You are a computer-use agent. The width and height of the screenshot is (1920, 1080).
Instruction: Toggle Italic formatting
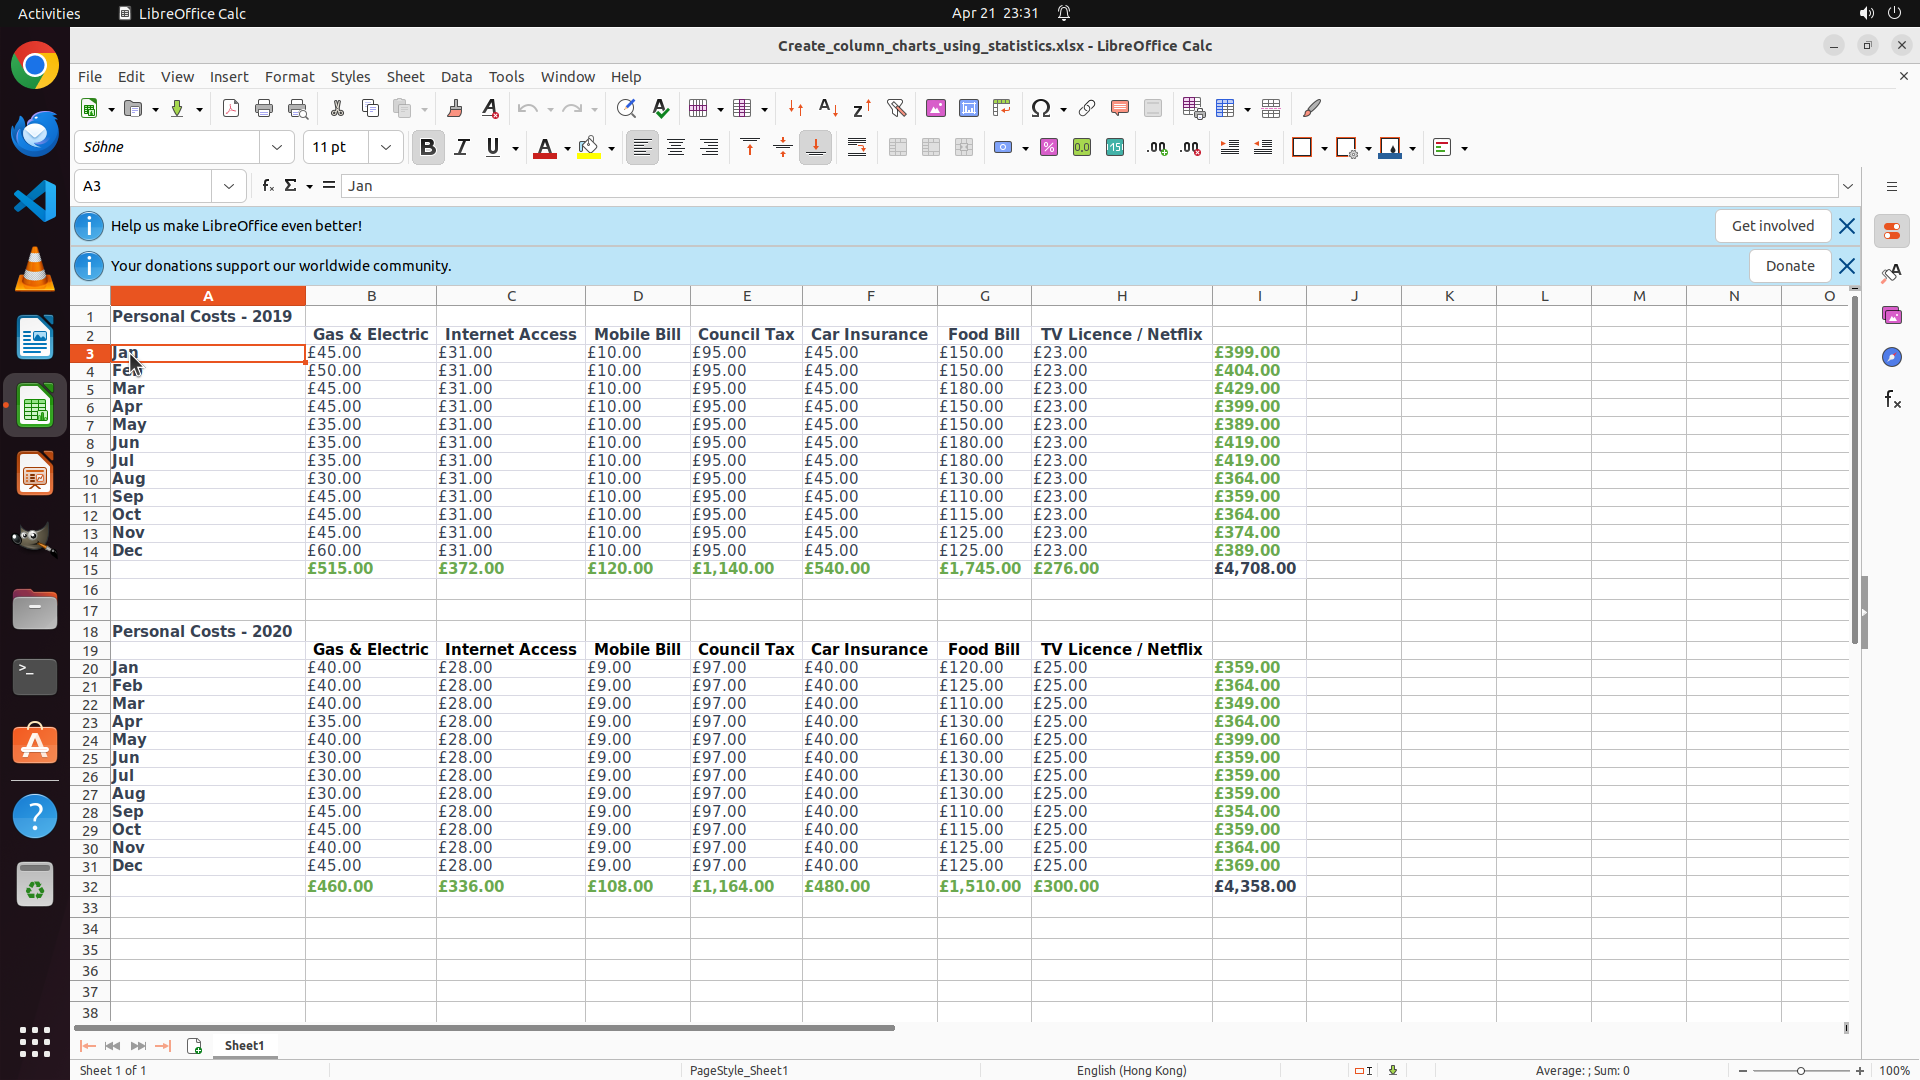click(x=461, y=148)
